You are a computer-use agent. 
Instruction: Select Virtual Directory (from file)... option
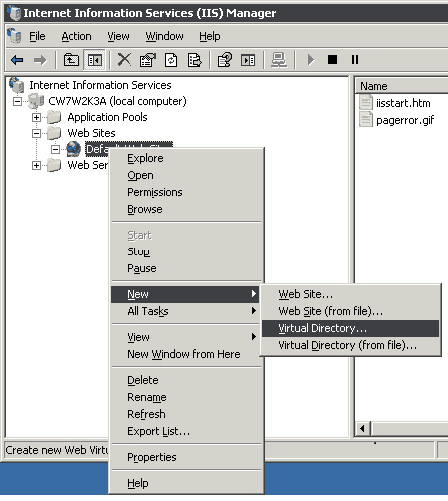[350, 345]
